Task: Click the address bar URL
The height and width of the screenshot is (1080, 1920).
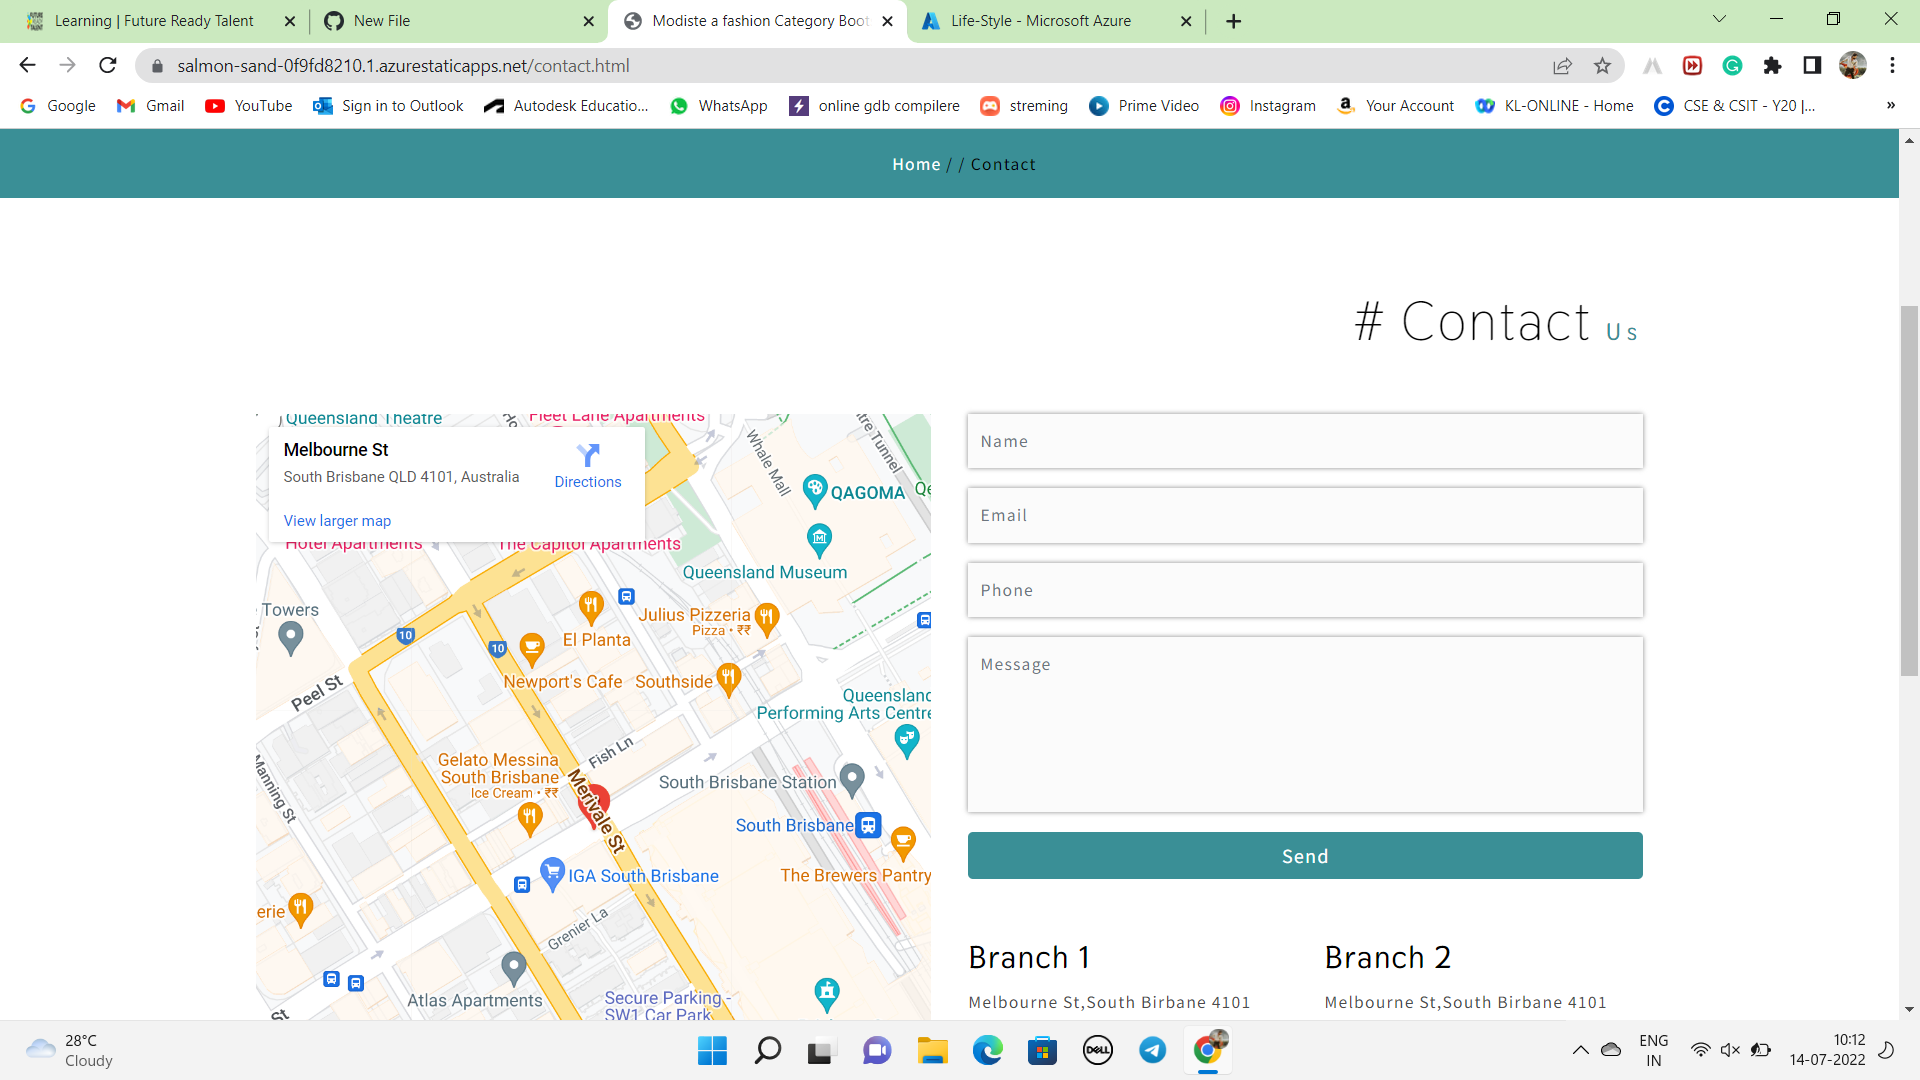Action: [403, 66]
